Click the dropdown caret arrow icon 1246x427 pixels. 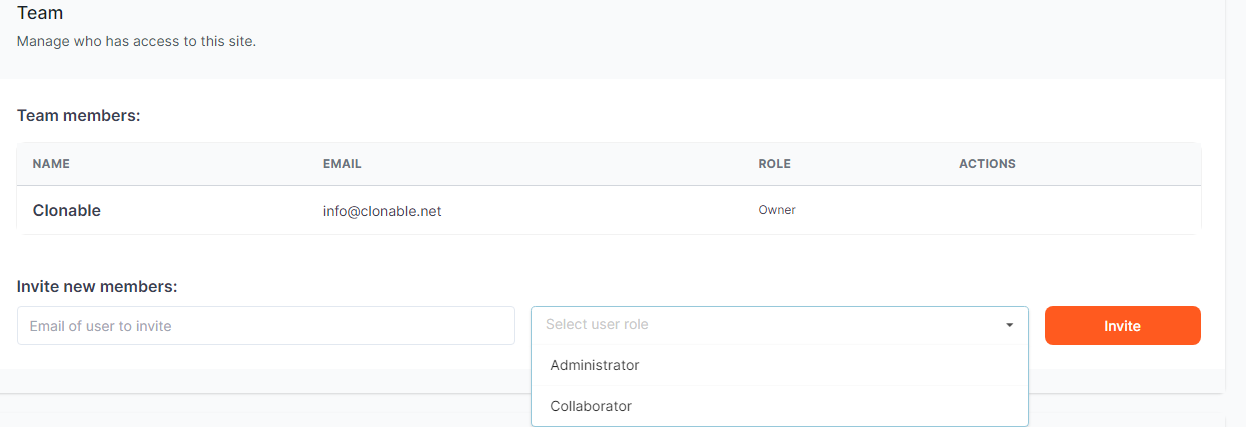(x=1009, y=325)
